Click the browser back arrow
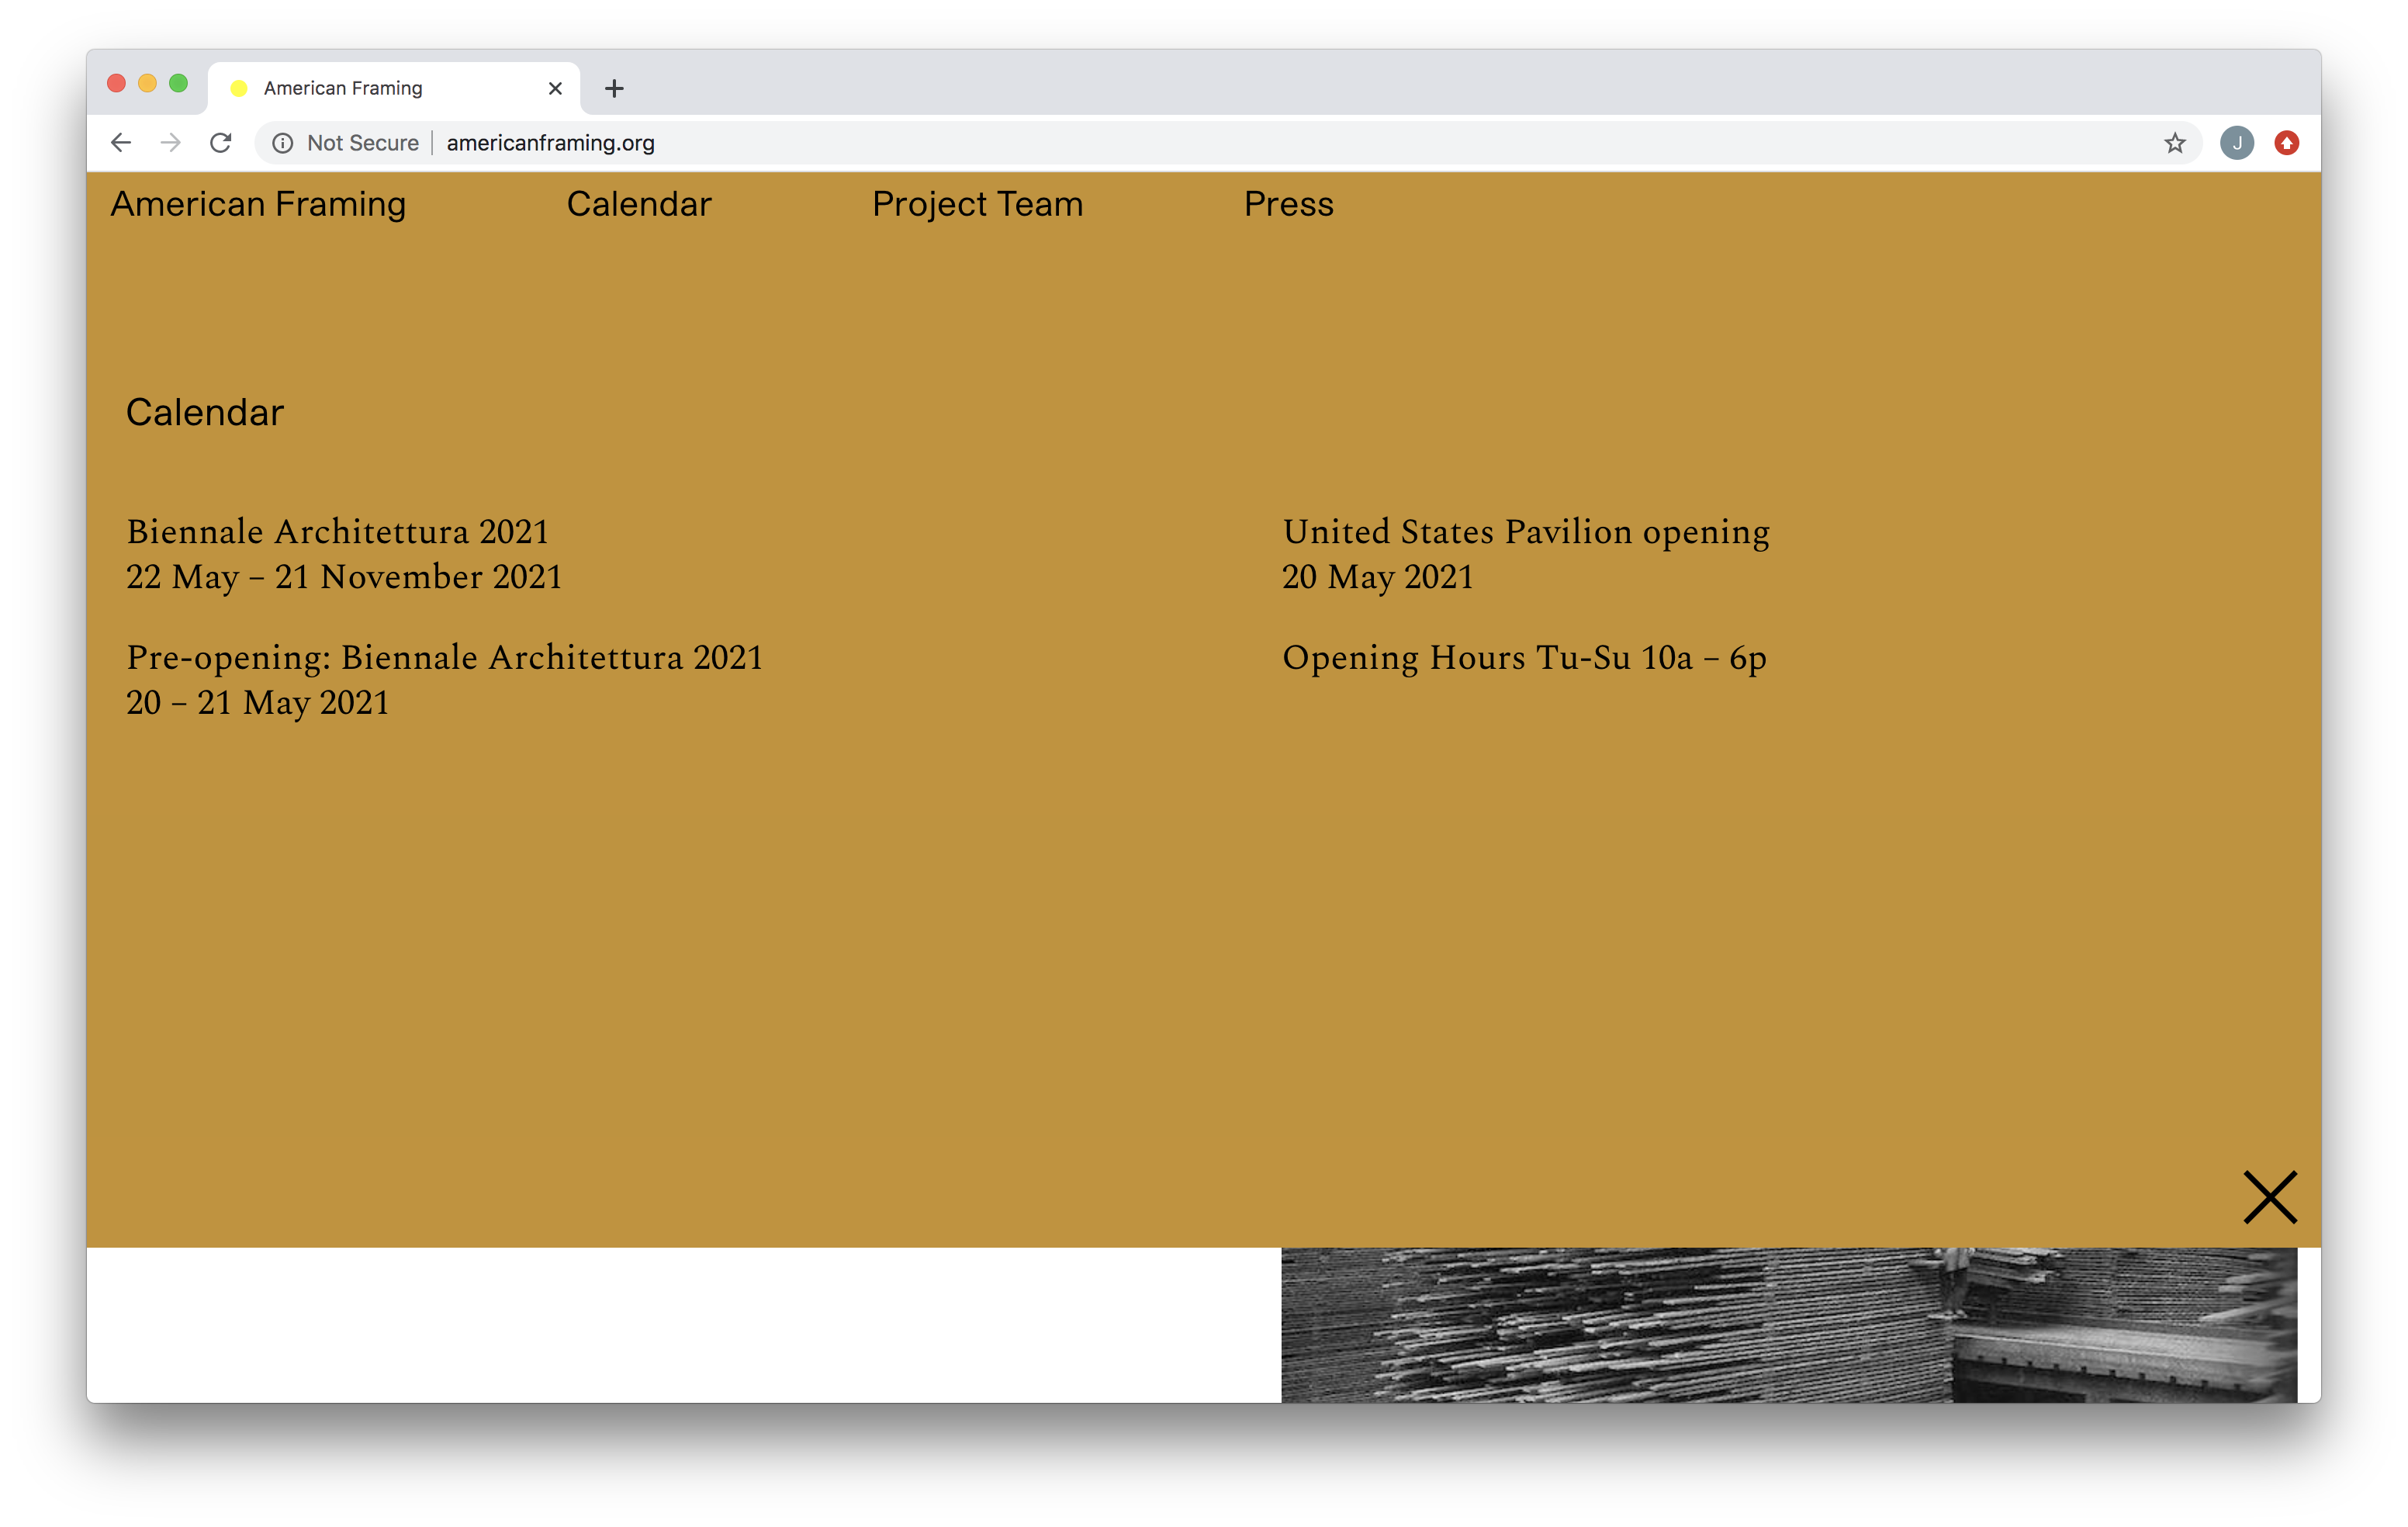 [x=121, y=143]
